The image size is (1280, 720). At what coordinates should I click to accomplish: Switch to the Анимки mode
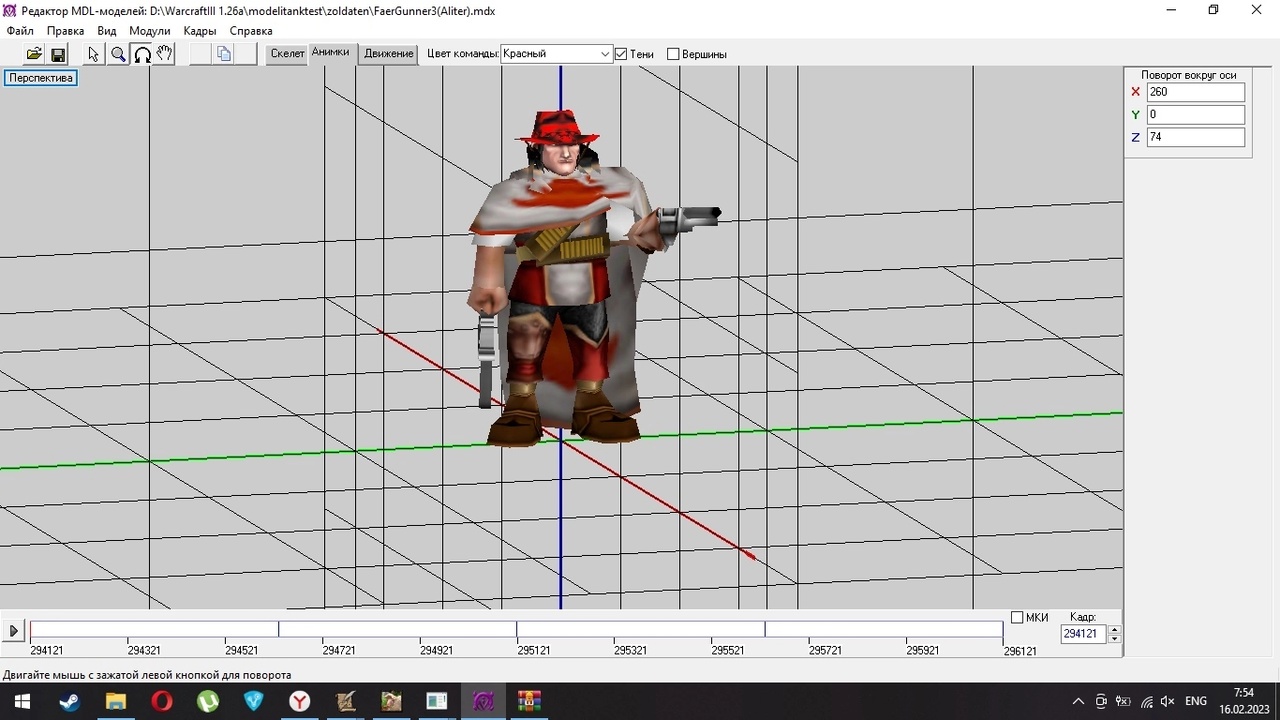coord(331,53)
